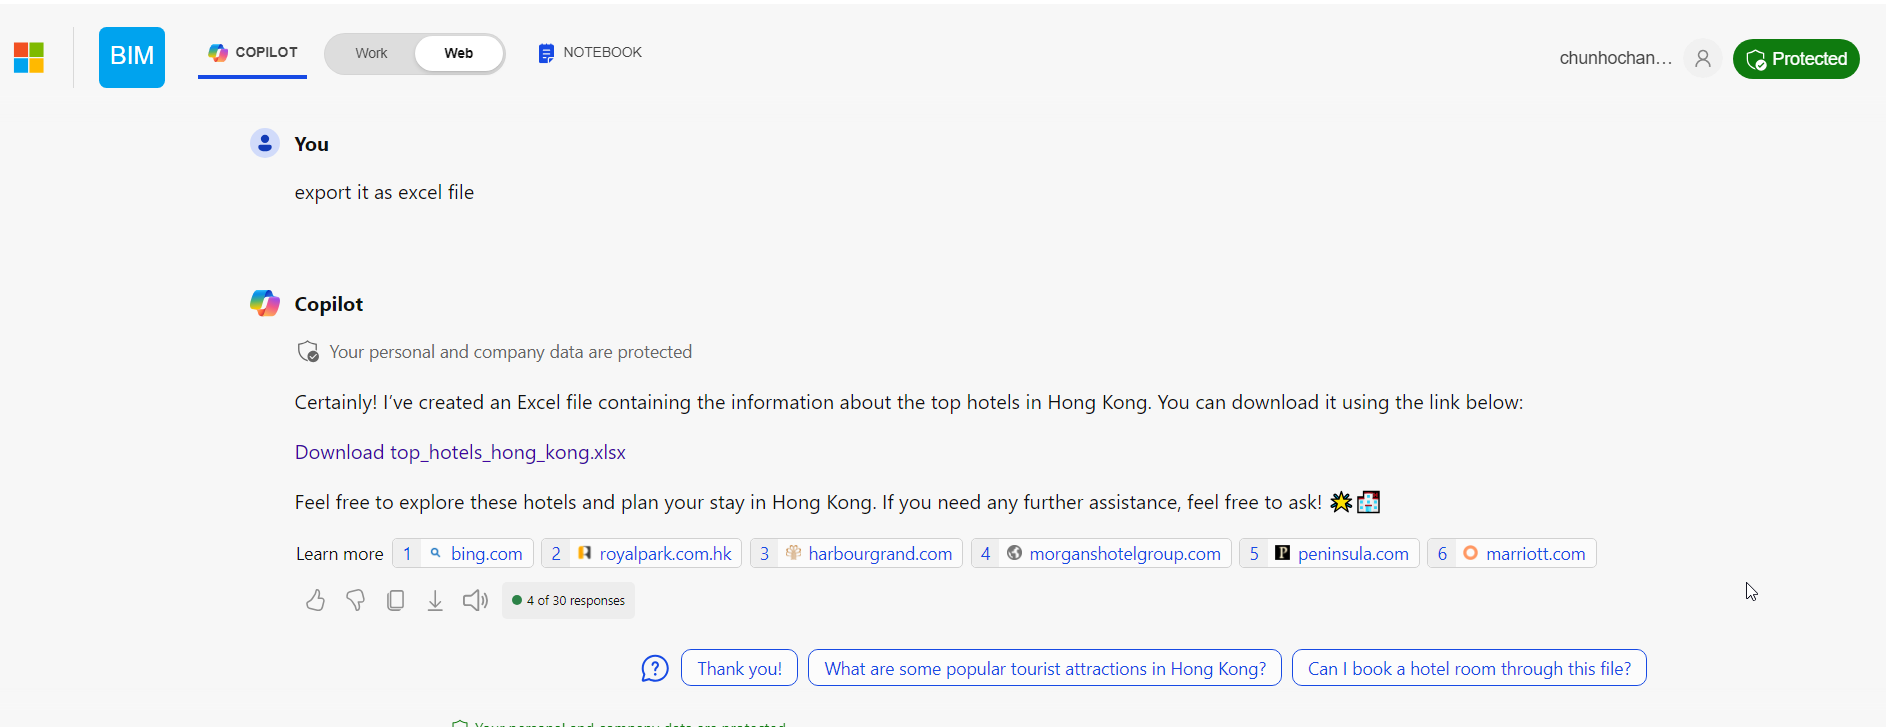Viewport: 1886px width, 727px height.
Task: Open bing.com source link
Action: [463, 553]
